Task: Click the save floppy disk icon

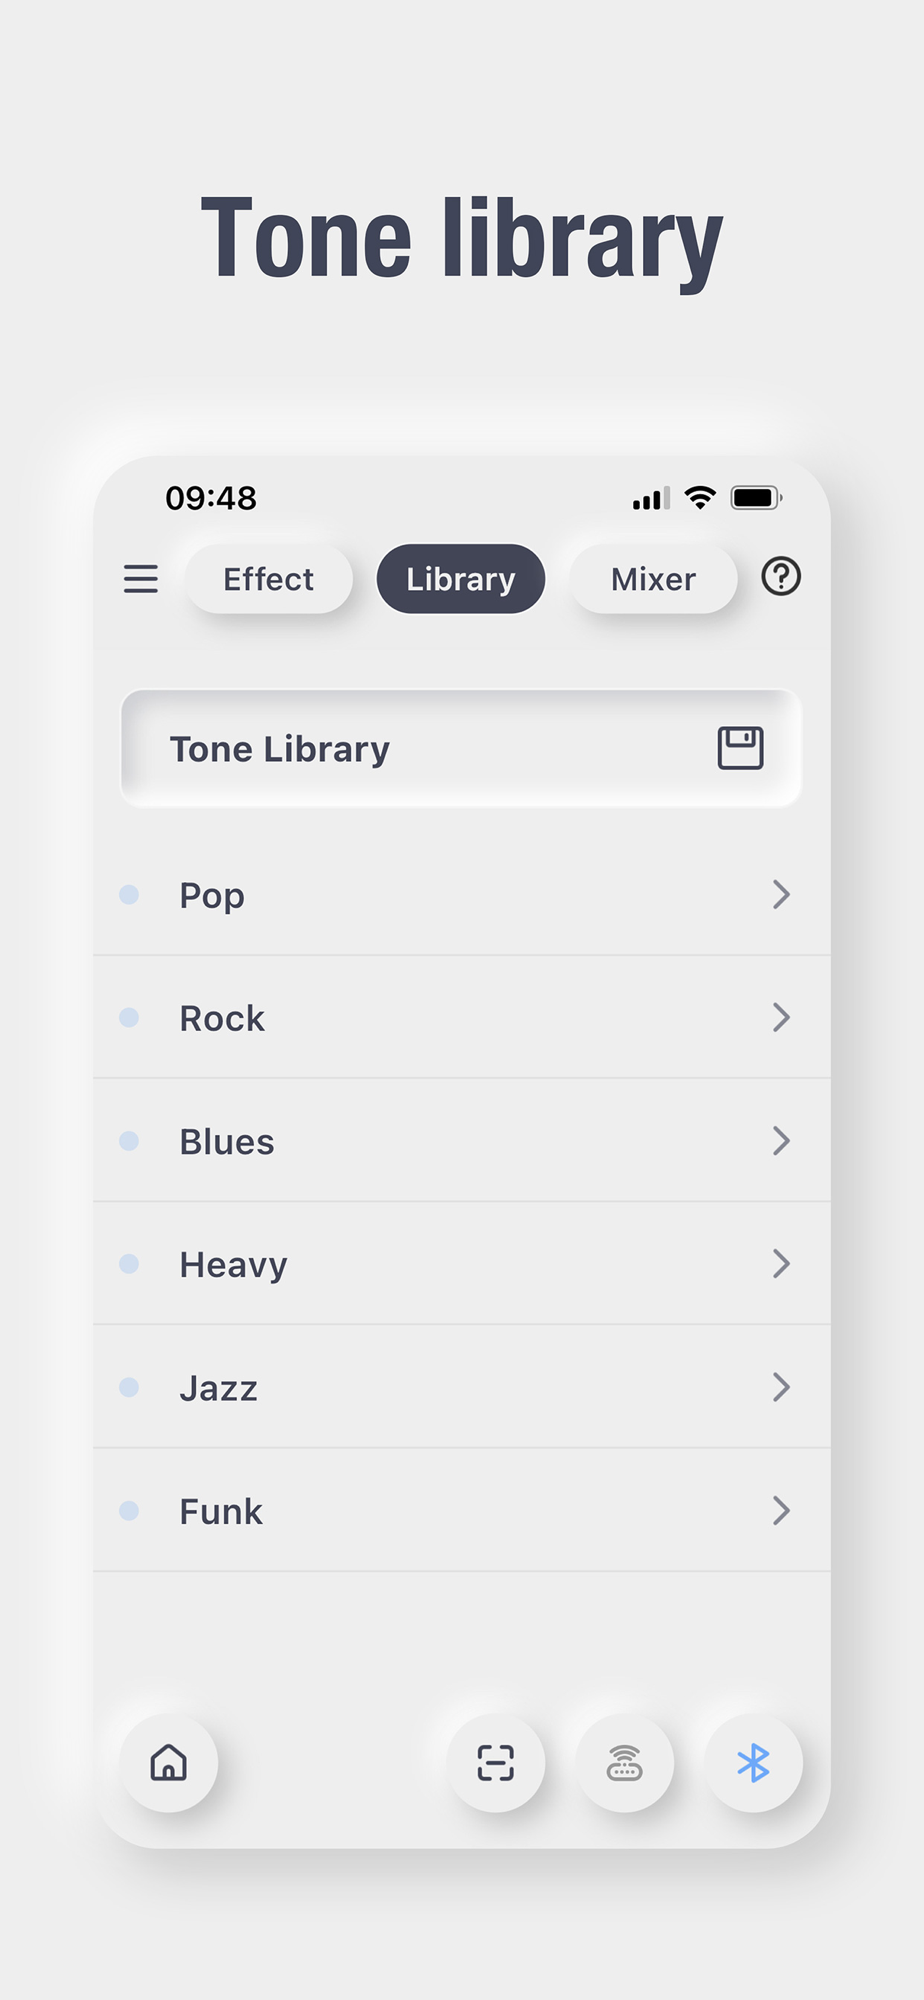Action: [x=740, y=748]
